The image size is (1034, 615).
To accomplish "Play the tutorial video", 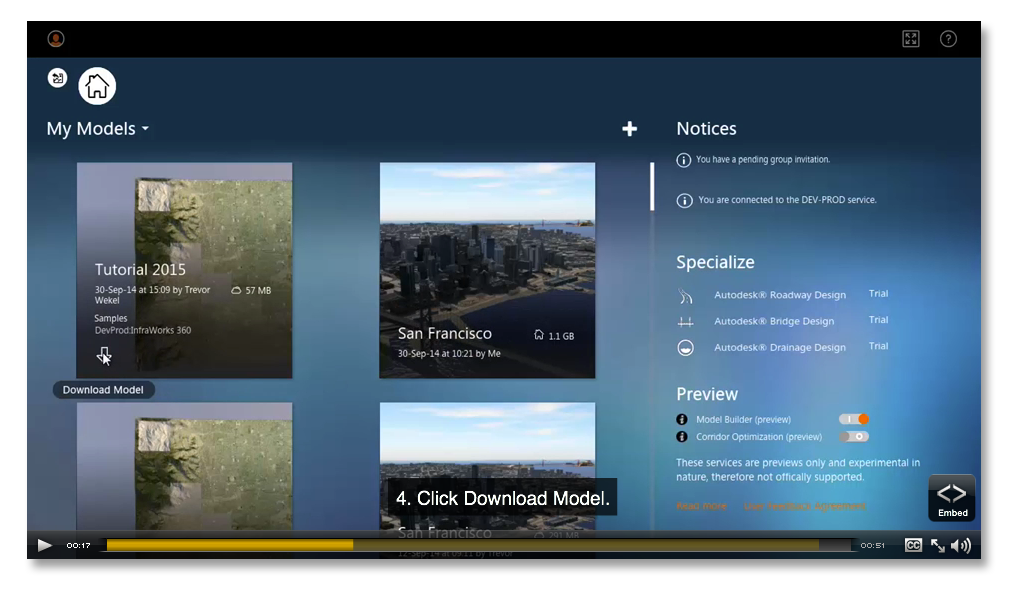I will (44, 545).
